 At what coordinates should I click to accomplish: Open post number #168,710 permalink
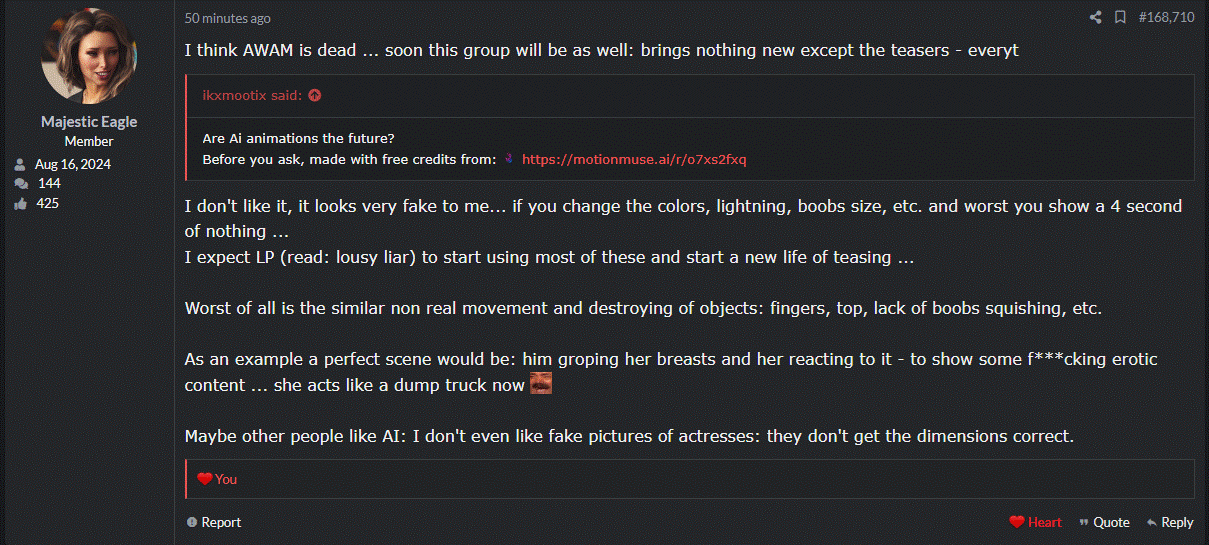pos(1166,17)
